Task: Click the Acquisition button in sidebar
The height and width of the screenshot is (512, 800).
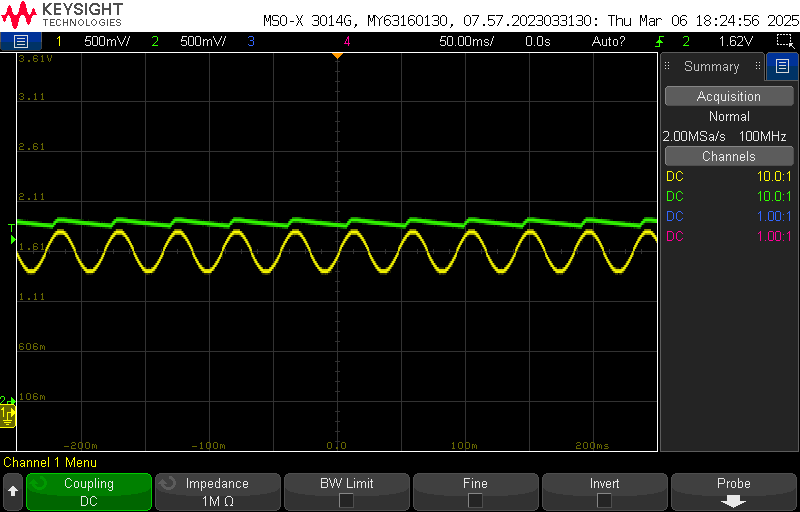Action: pos(729,97)
